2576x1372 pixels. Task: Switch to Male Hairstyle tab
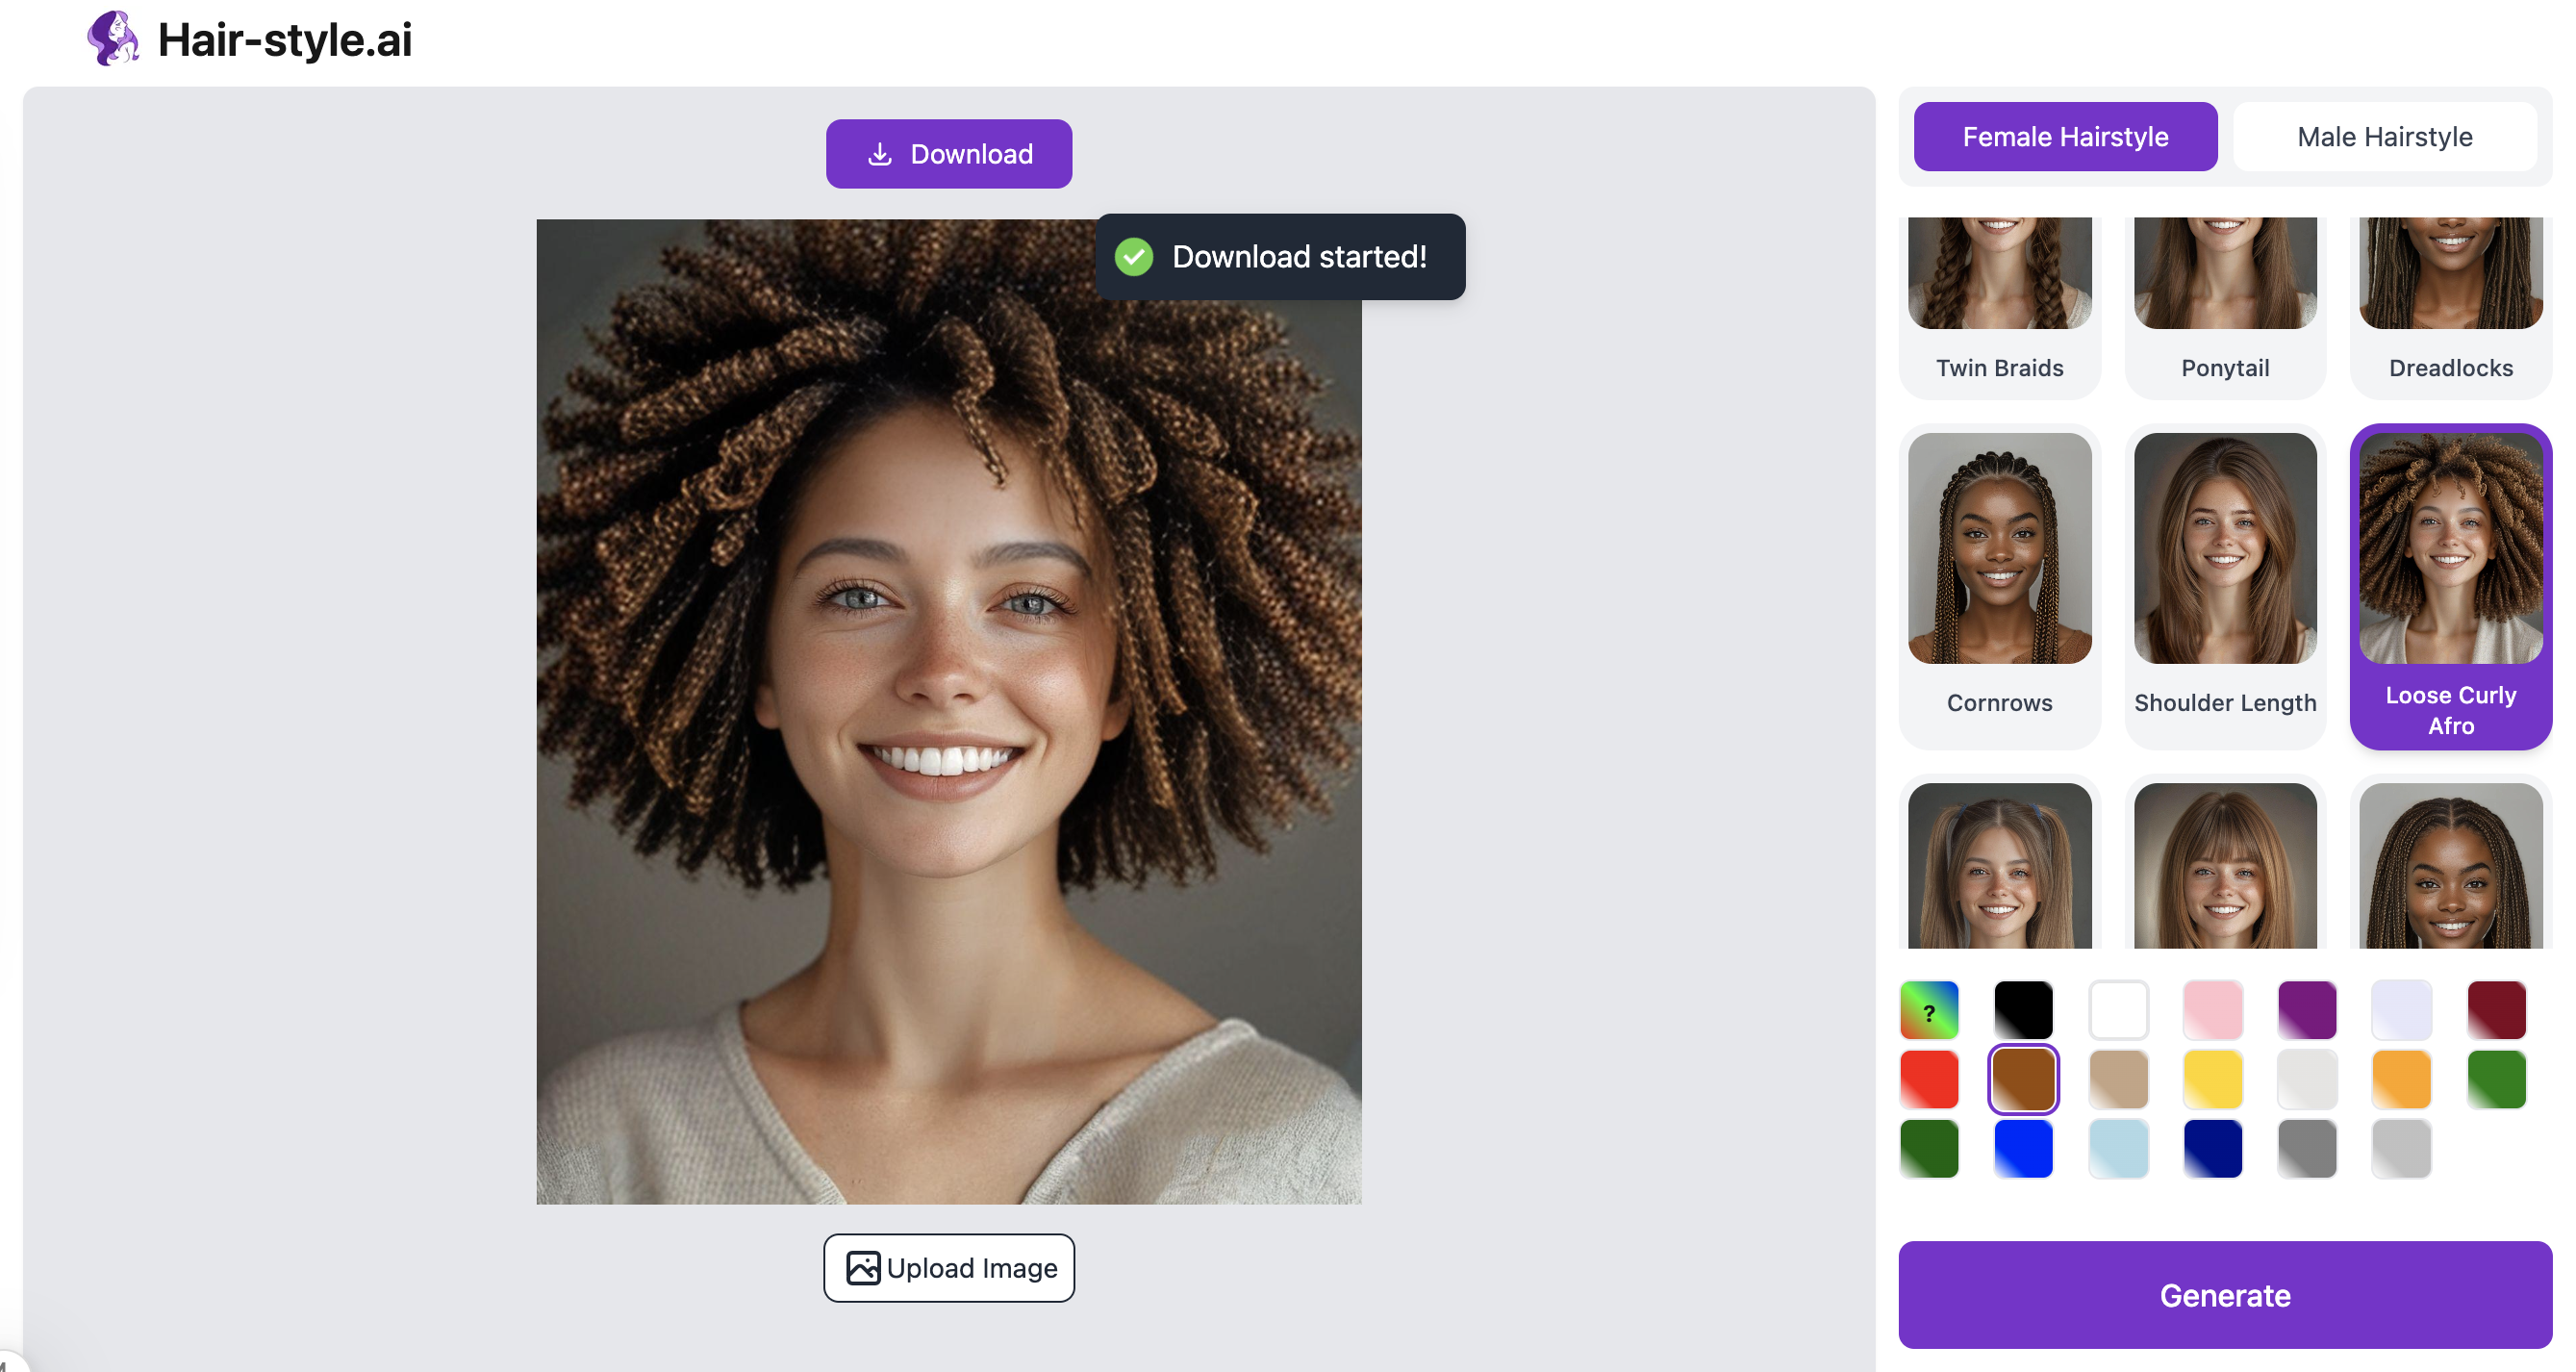click(2382, 137)
